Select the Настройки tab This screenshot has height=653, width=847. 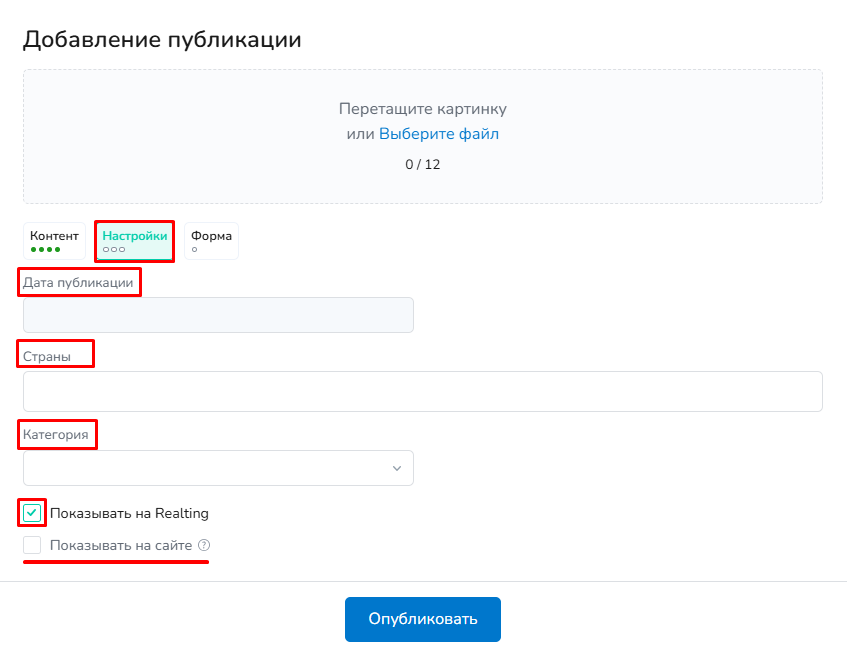click(134, 241)
